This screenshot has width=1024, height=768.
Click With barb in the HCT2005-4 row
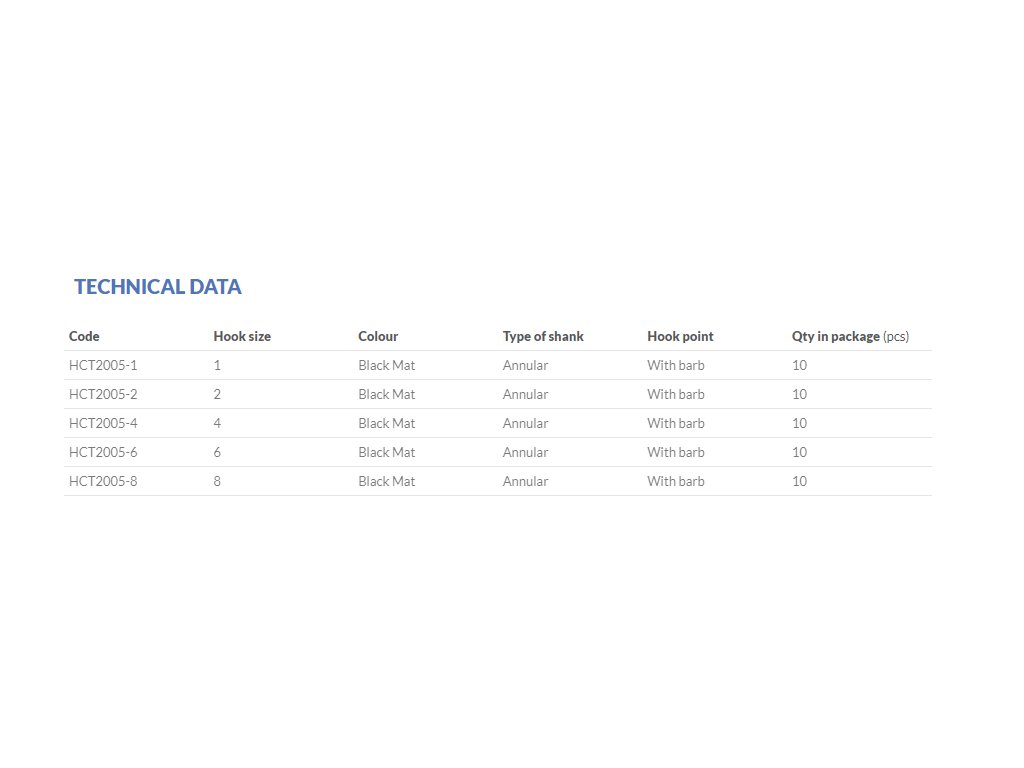pos(676,423)
